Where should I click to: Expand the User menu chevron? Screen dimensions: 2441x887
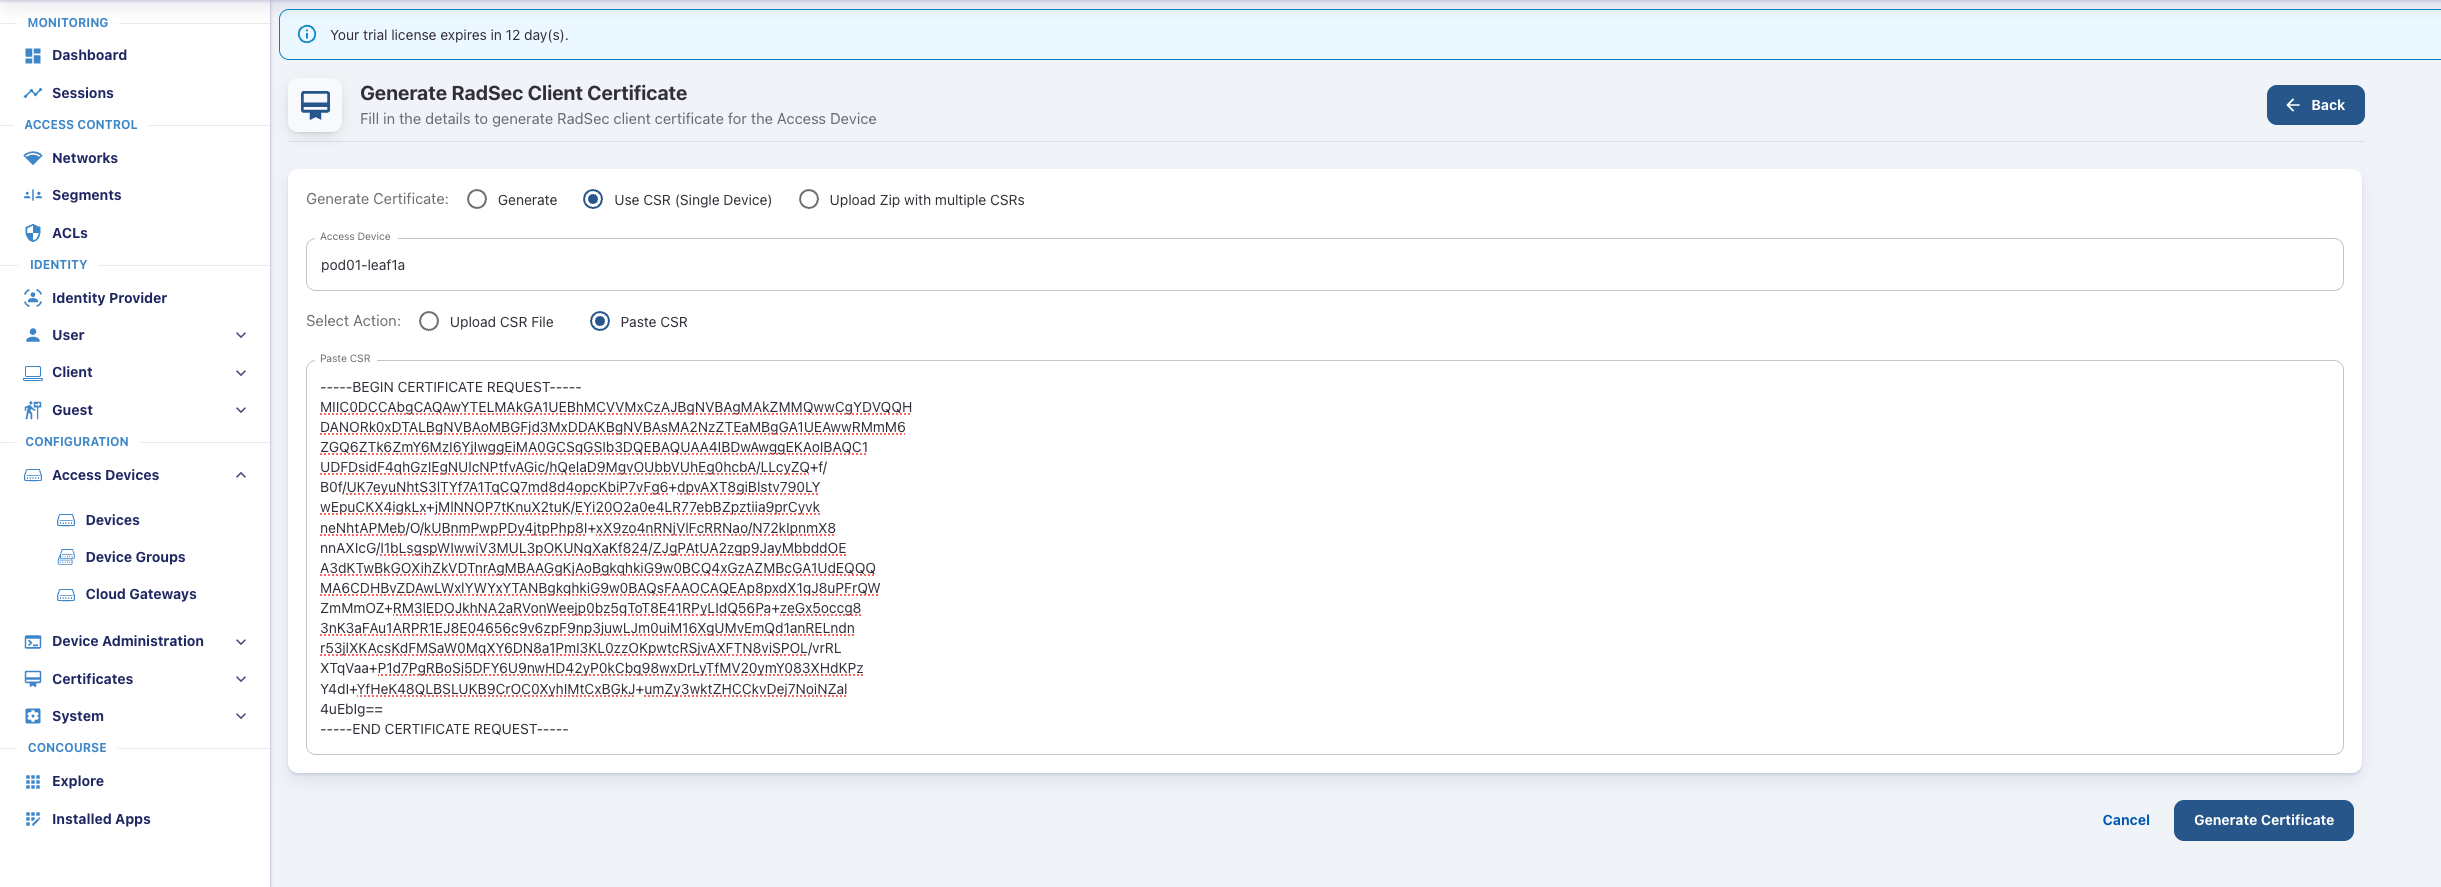pyautogui.click(x=241, y=335)
